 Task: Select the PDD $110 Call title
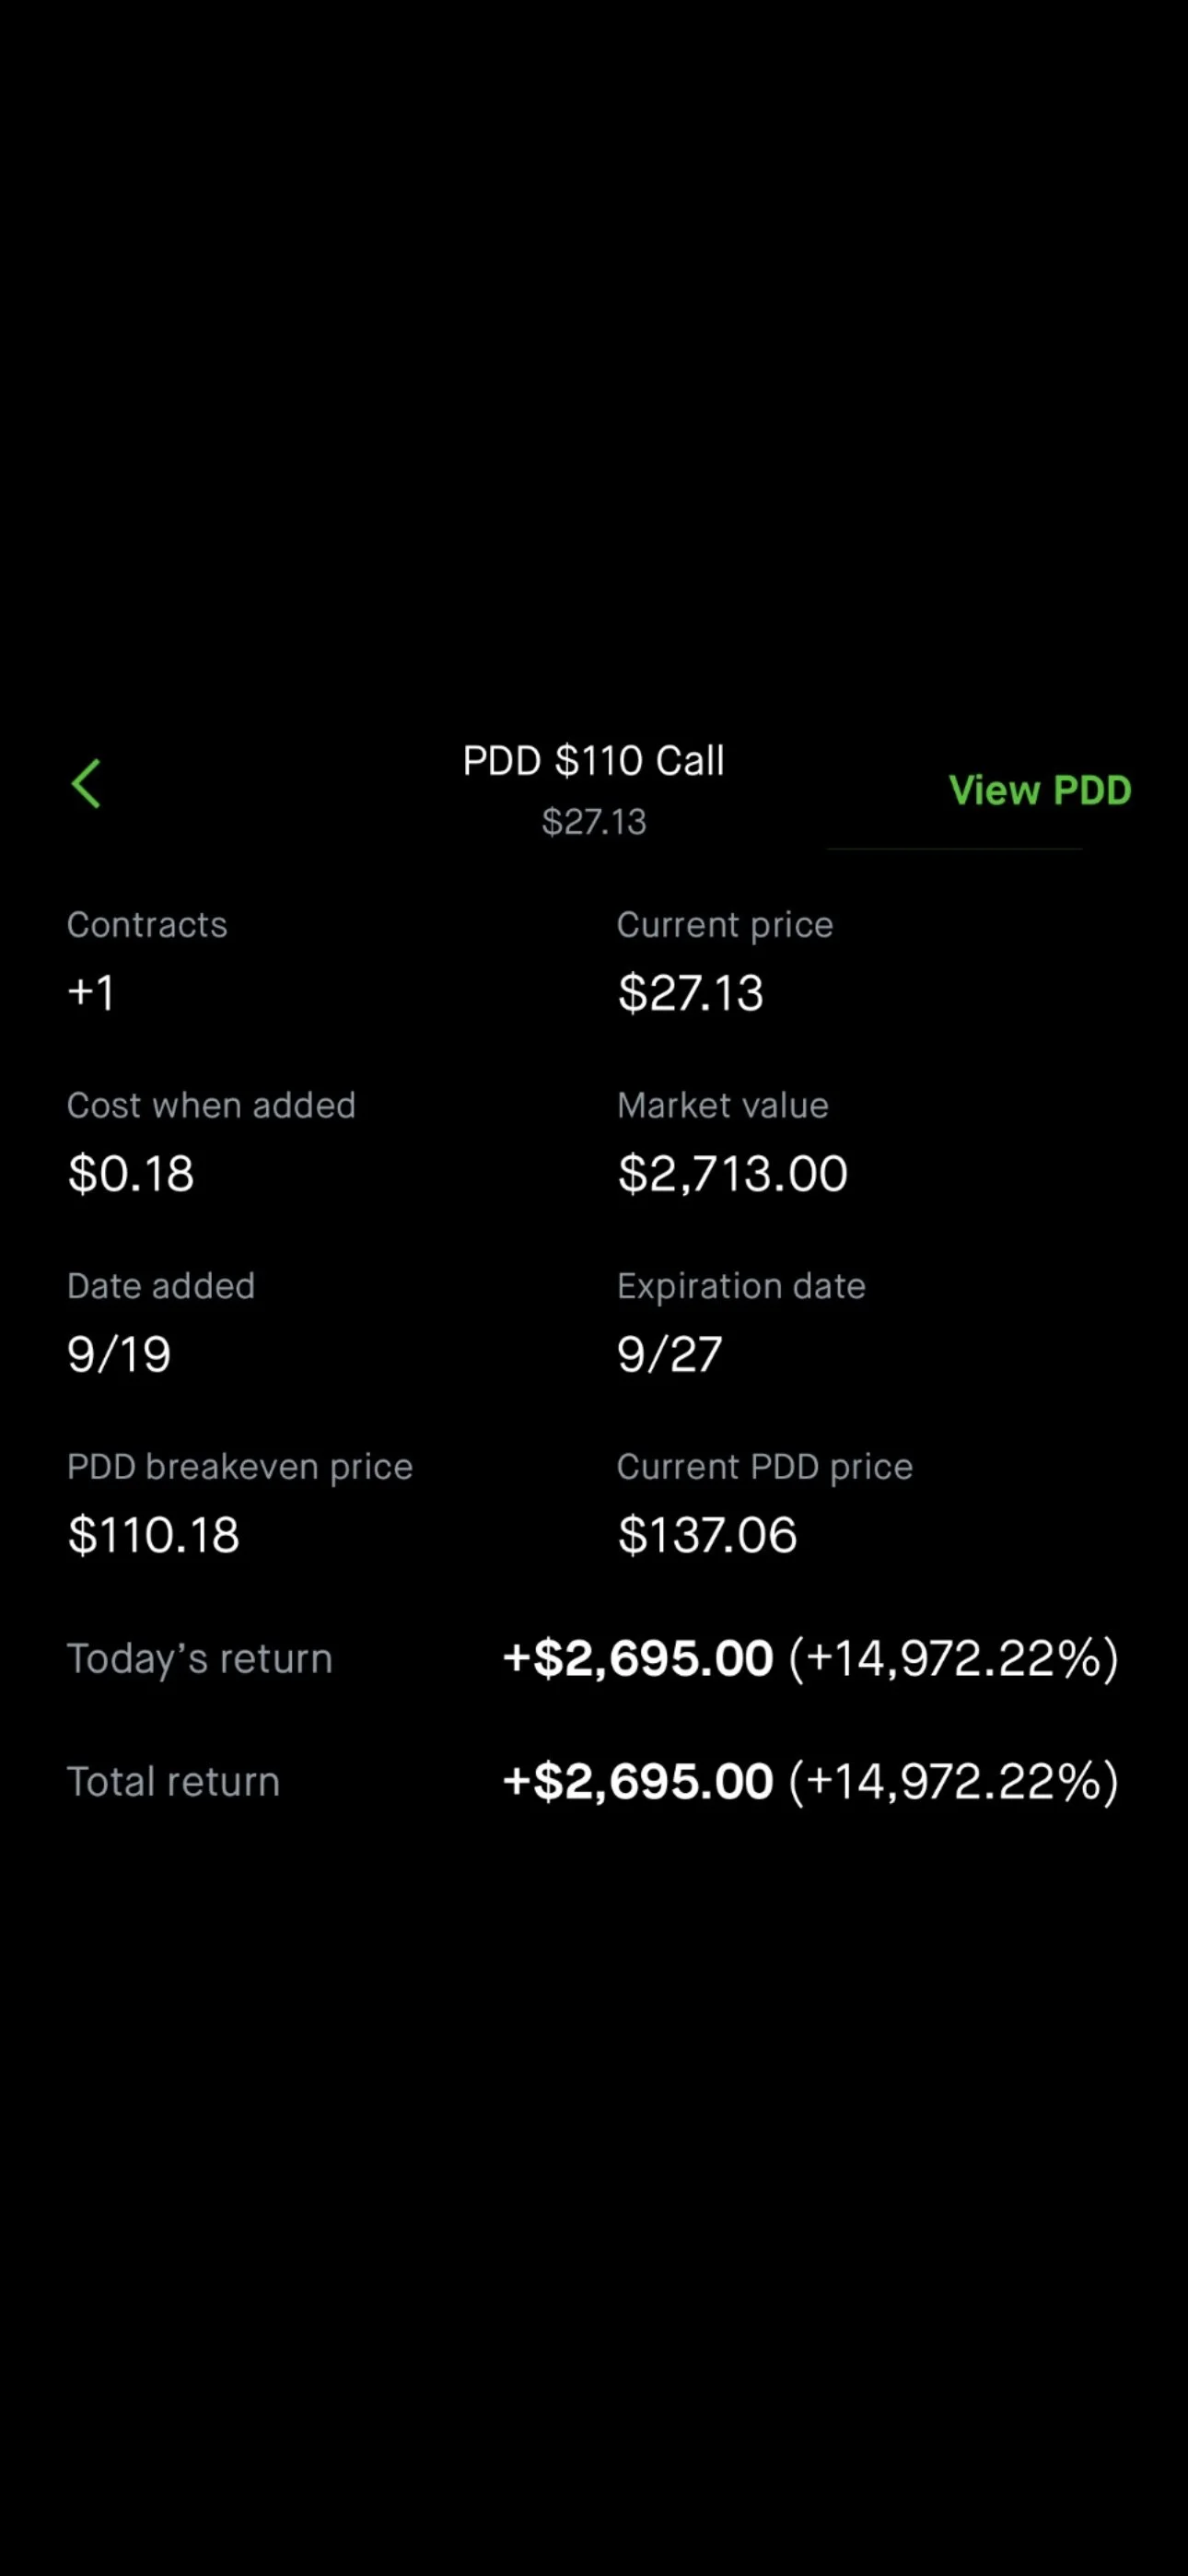[x=593, y=761]
